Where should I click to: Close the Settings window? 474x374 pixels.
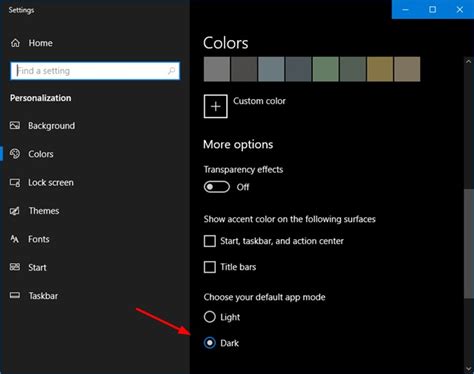tap(460, 9)
